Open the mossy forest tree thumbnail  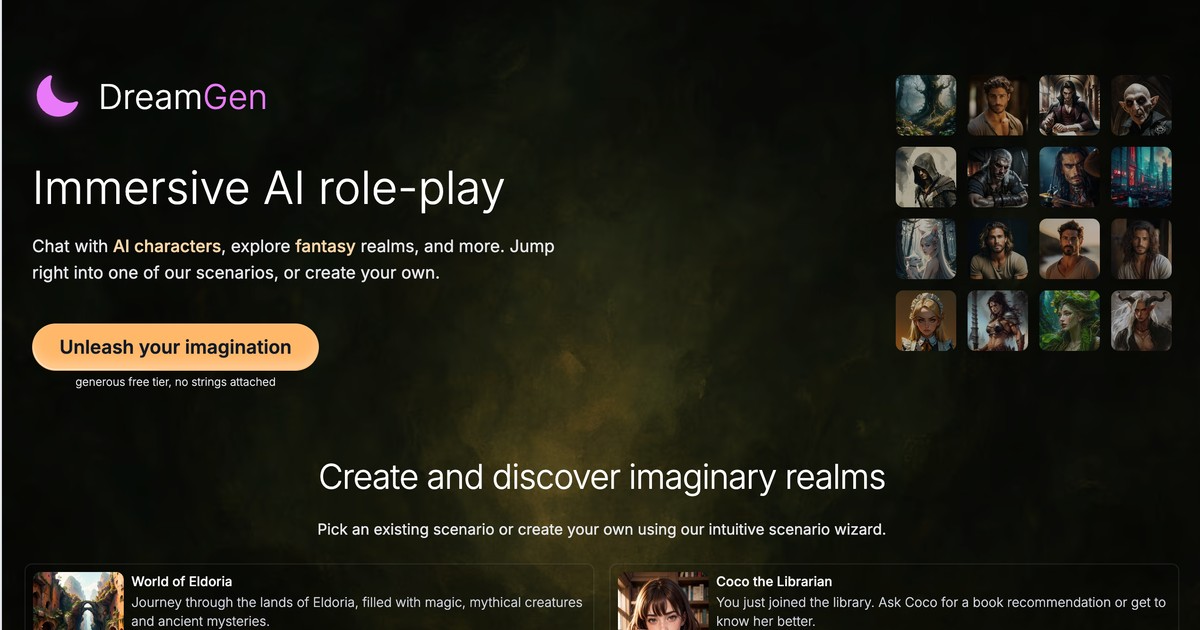[x=926, y=105]
